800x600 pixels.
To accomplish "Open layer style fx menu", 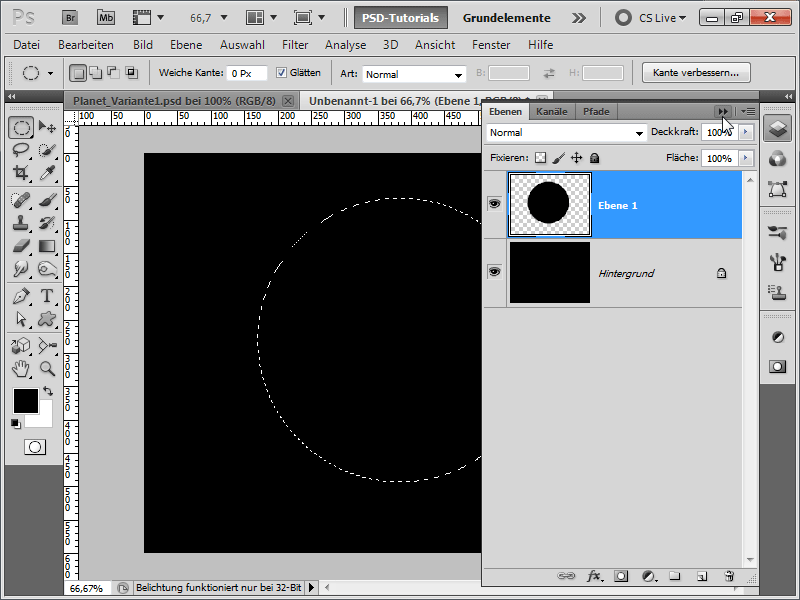I will [594, 576].
